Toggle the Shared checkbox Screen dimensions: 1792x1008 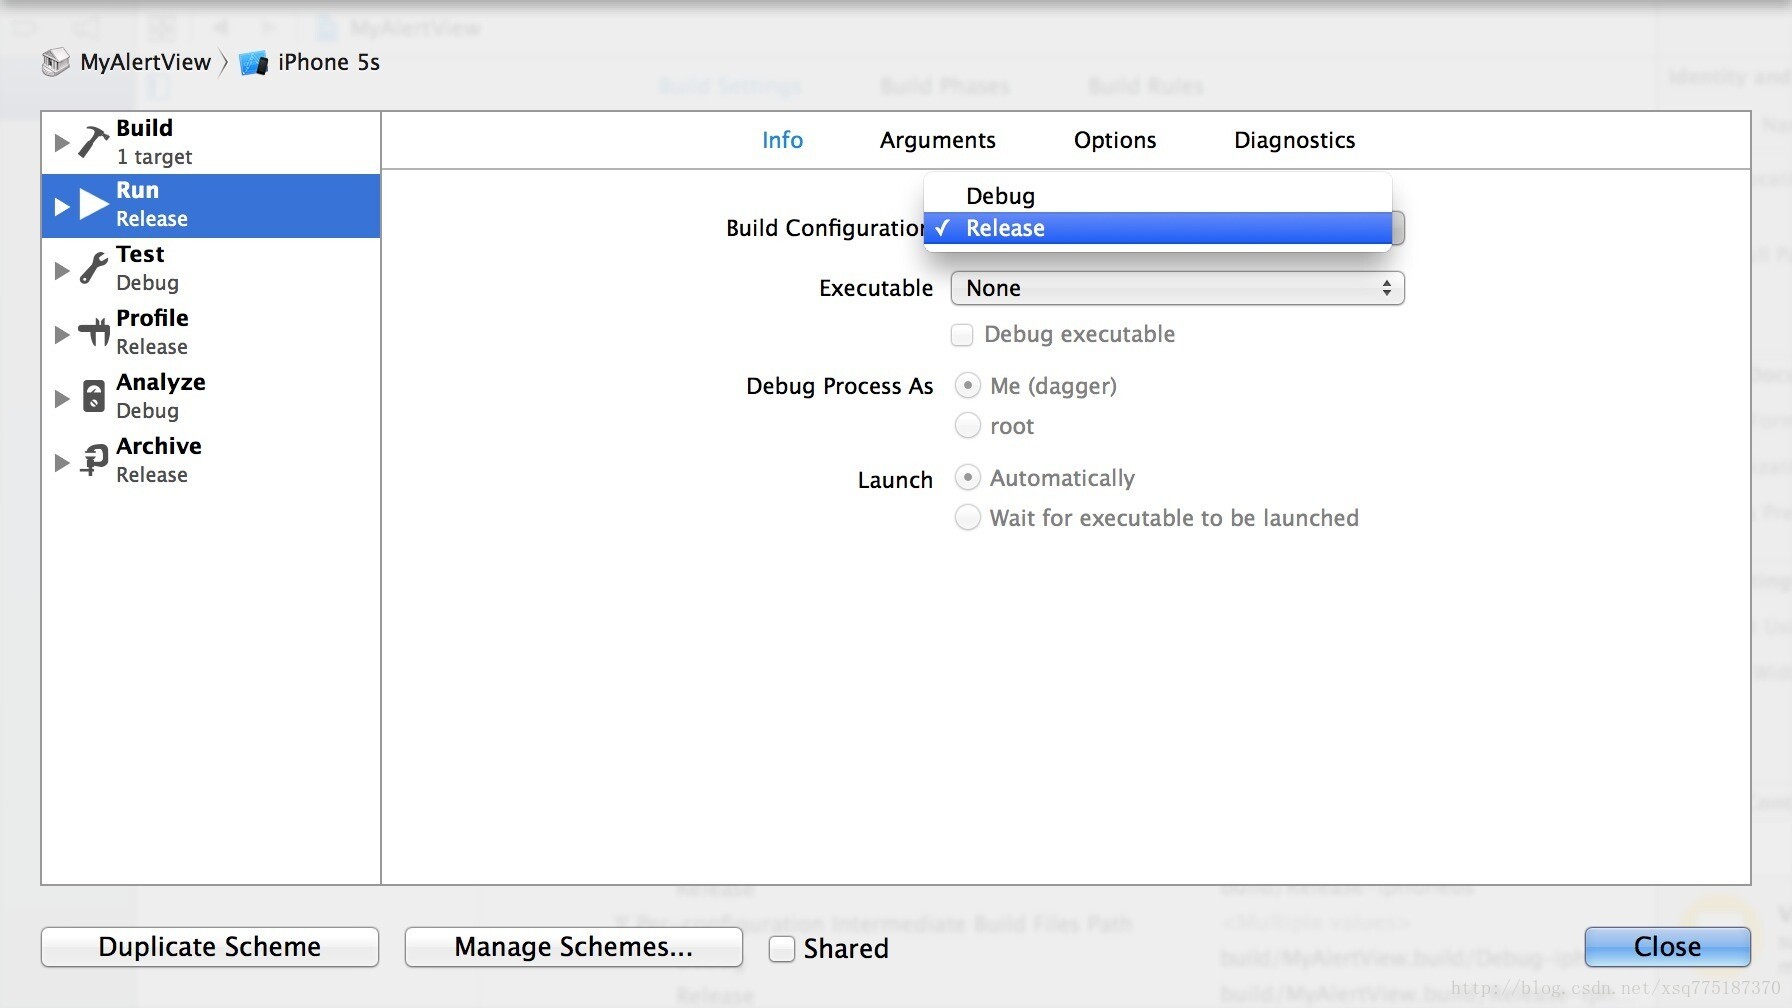click(x=781, y=948)
